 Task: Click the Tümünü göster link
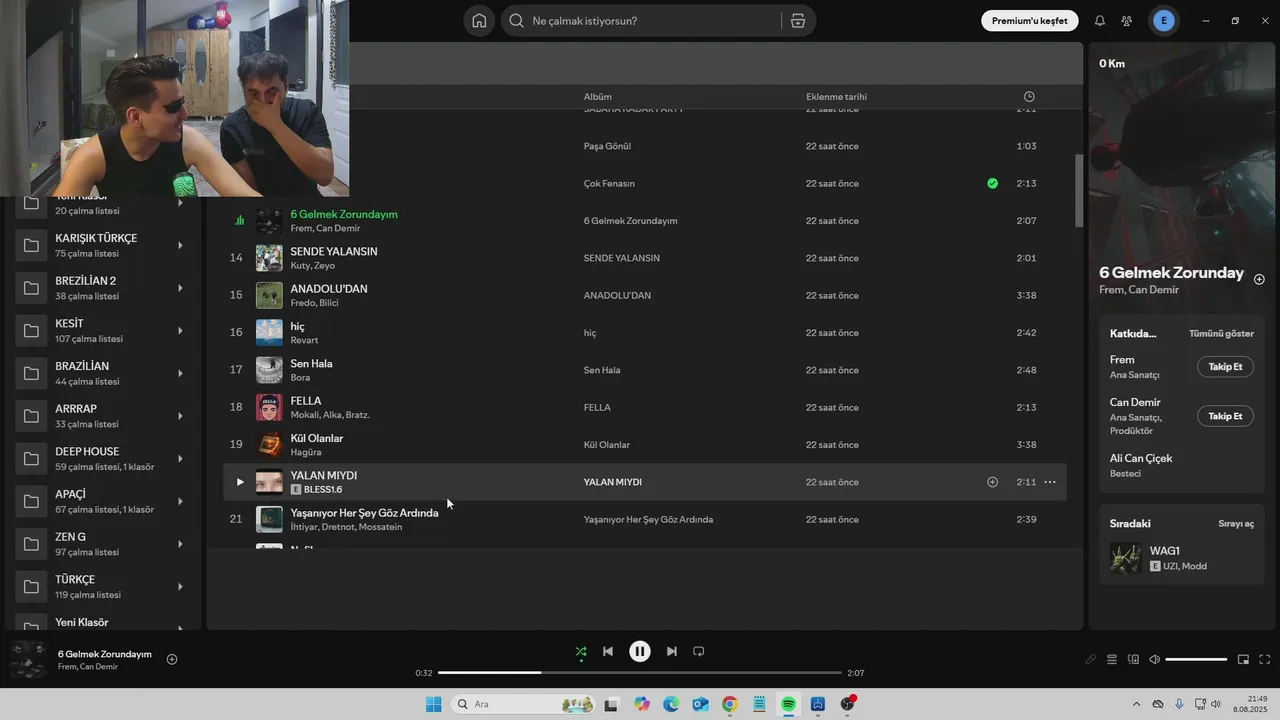[x=1221, y=333]
